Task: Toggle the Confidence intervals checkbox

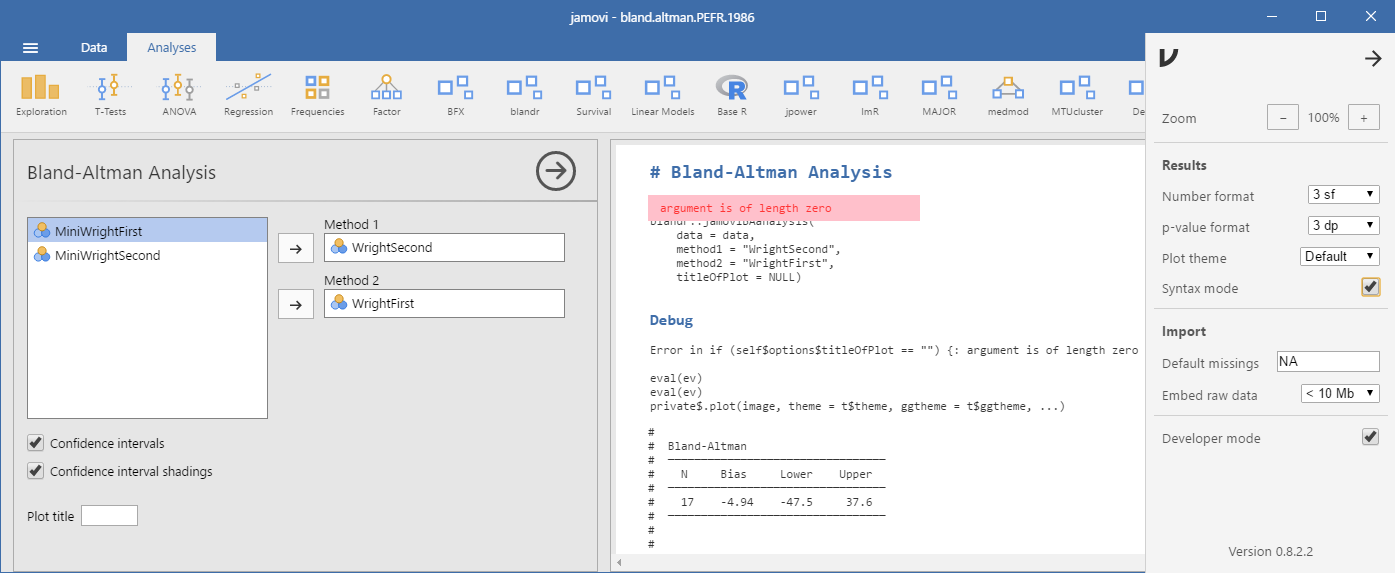Action: (36, 443)
